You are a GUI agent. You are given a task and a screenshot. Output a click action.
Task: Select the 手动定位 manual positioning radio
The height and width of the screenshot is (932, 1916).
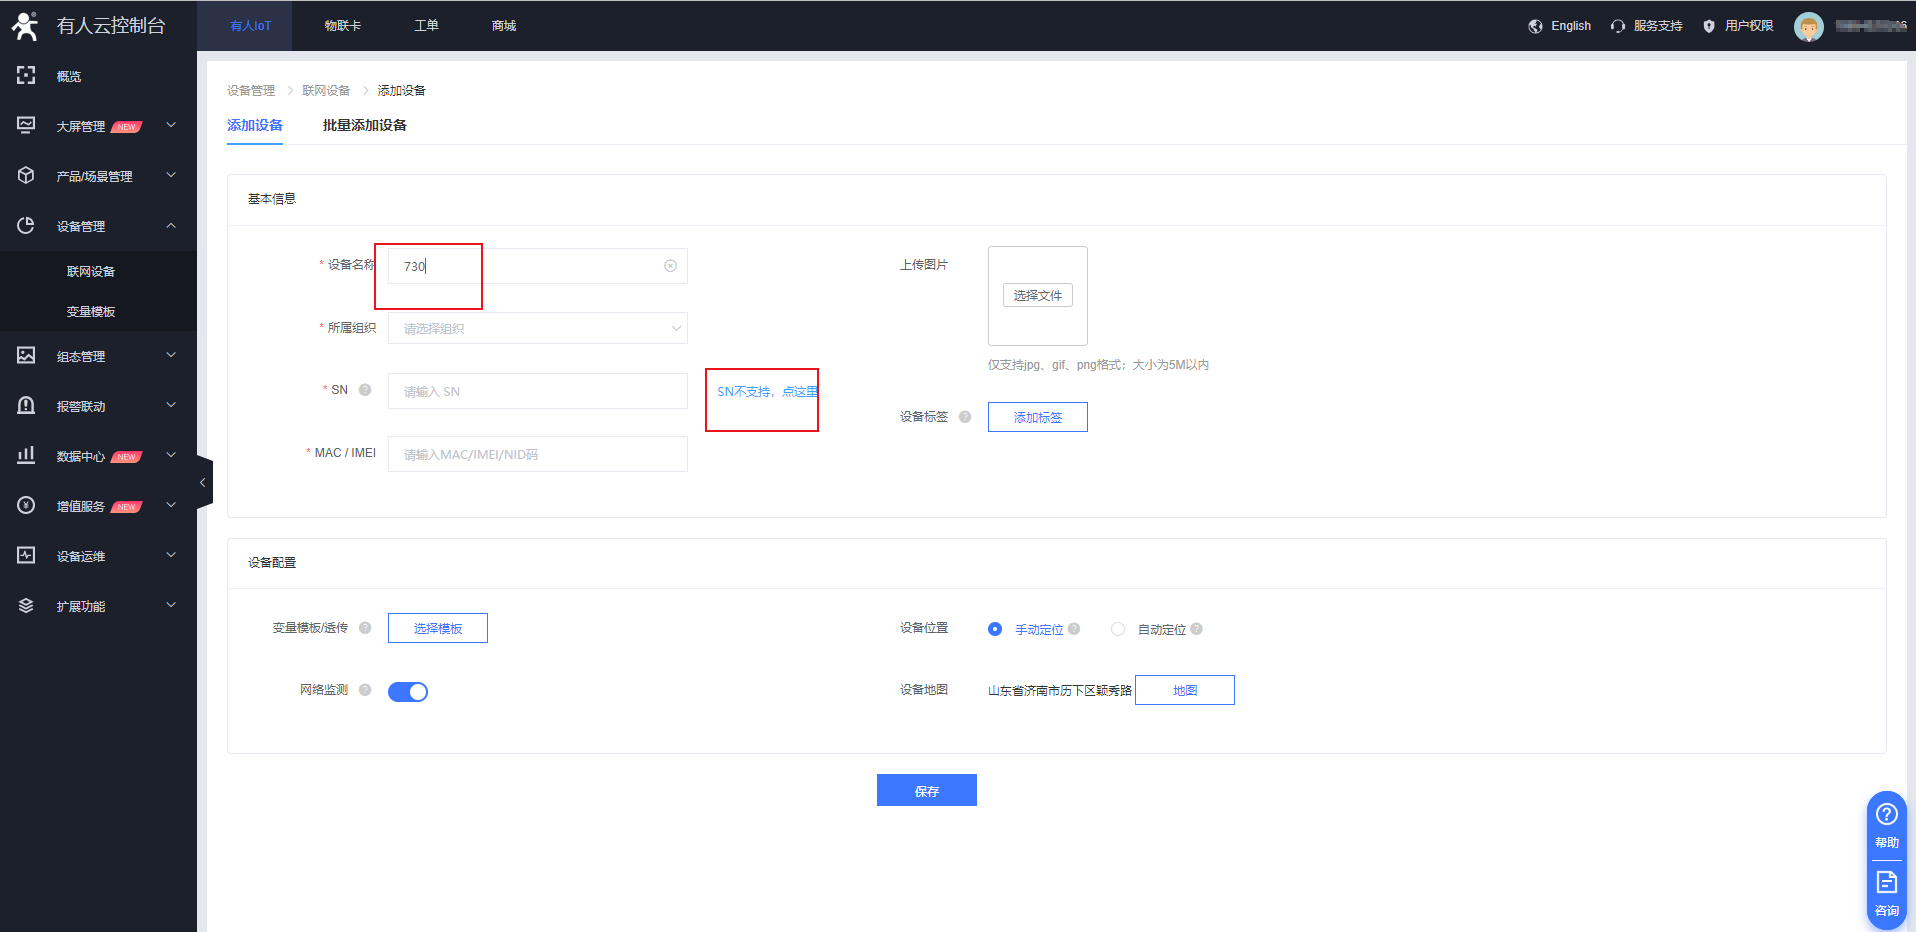pos(995,629)
